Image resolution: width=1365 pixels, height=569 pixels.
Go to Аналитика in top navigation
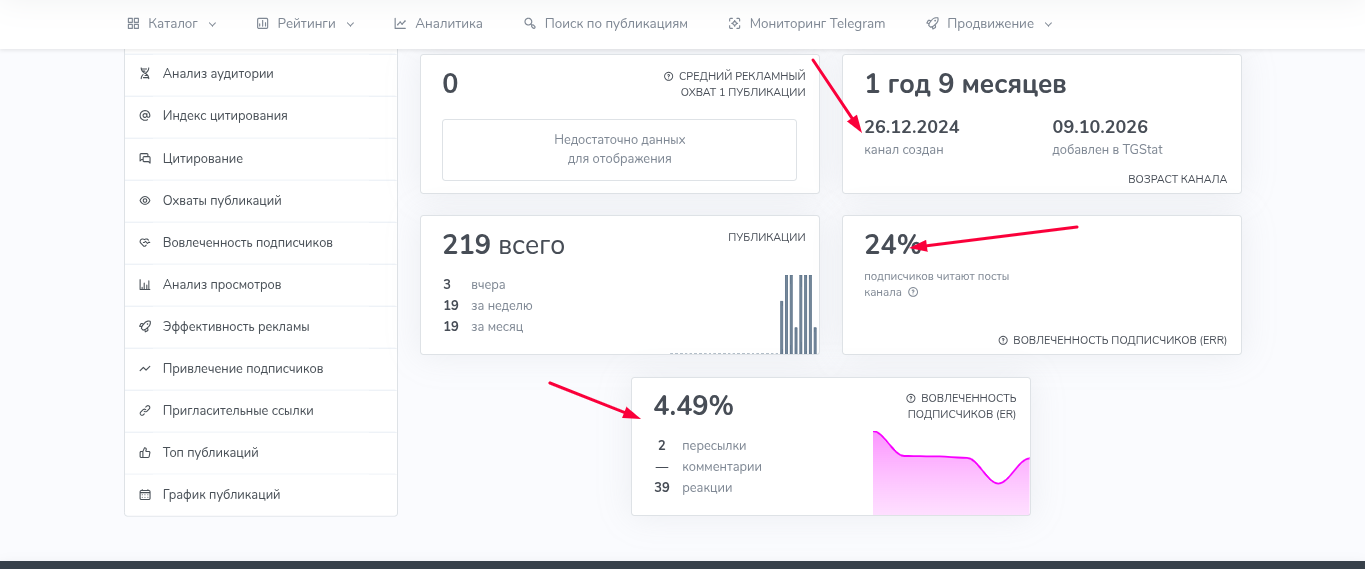438,24
